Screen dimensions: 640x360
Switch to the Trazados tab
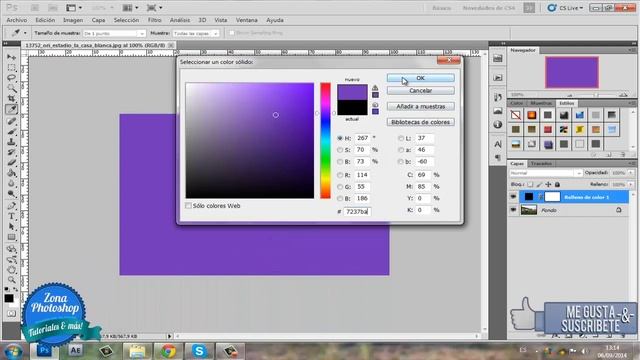pos(541,164)
